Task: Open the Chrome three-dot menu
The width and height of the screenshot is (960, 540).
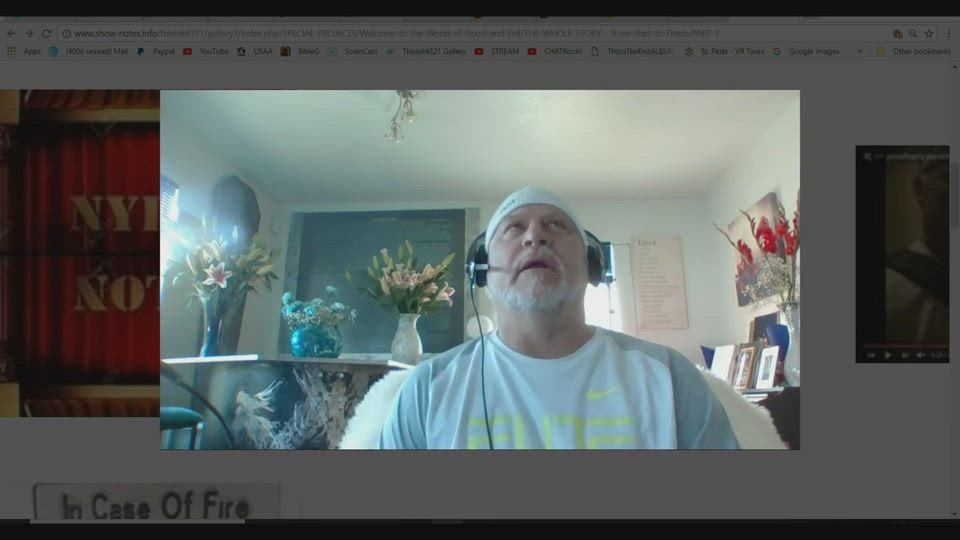Action: pyautogui.click(x=947, y=33)
